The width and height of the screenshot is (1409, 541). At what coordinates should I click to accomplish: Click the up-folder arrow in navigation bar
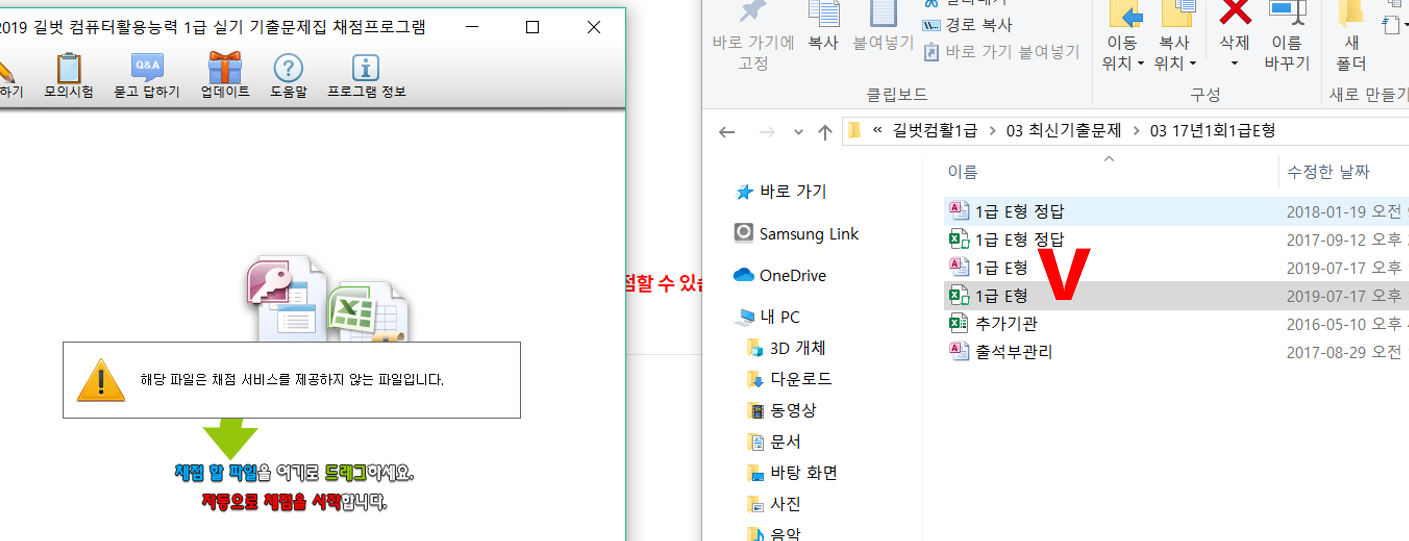824,132
